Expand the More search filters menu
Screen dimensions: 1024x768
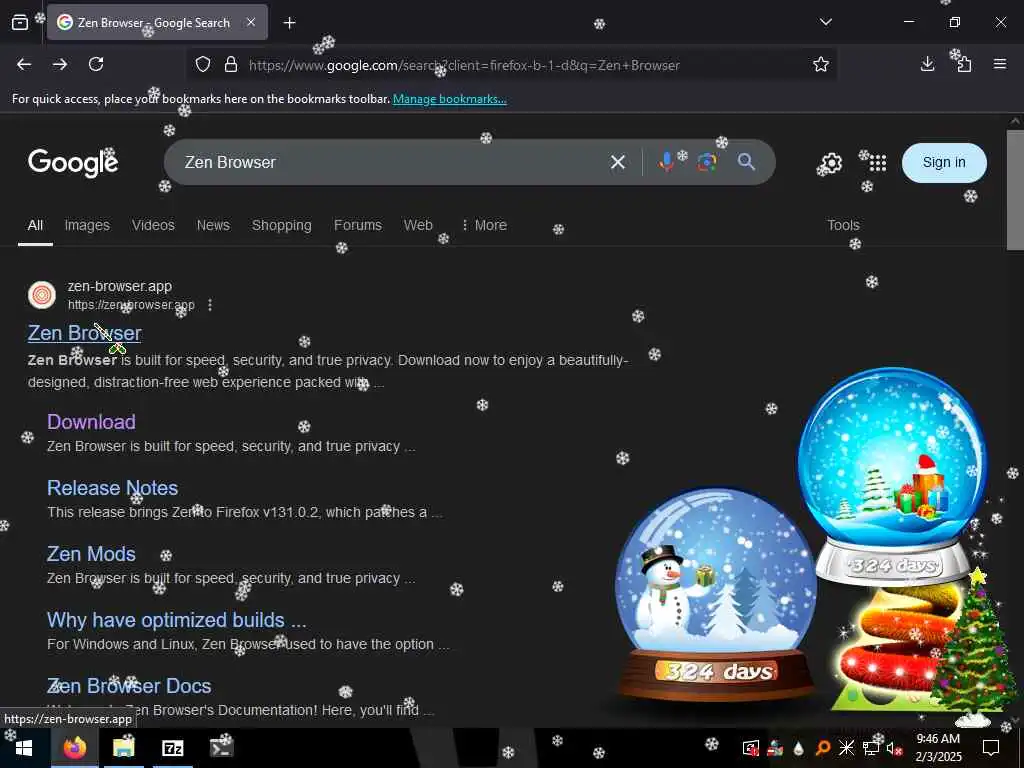tap(484, 225)
